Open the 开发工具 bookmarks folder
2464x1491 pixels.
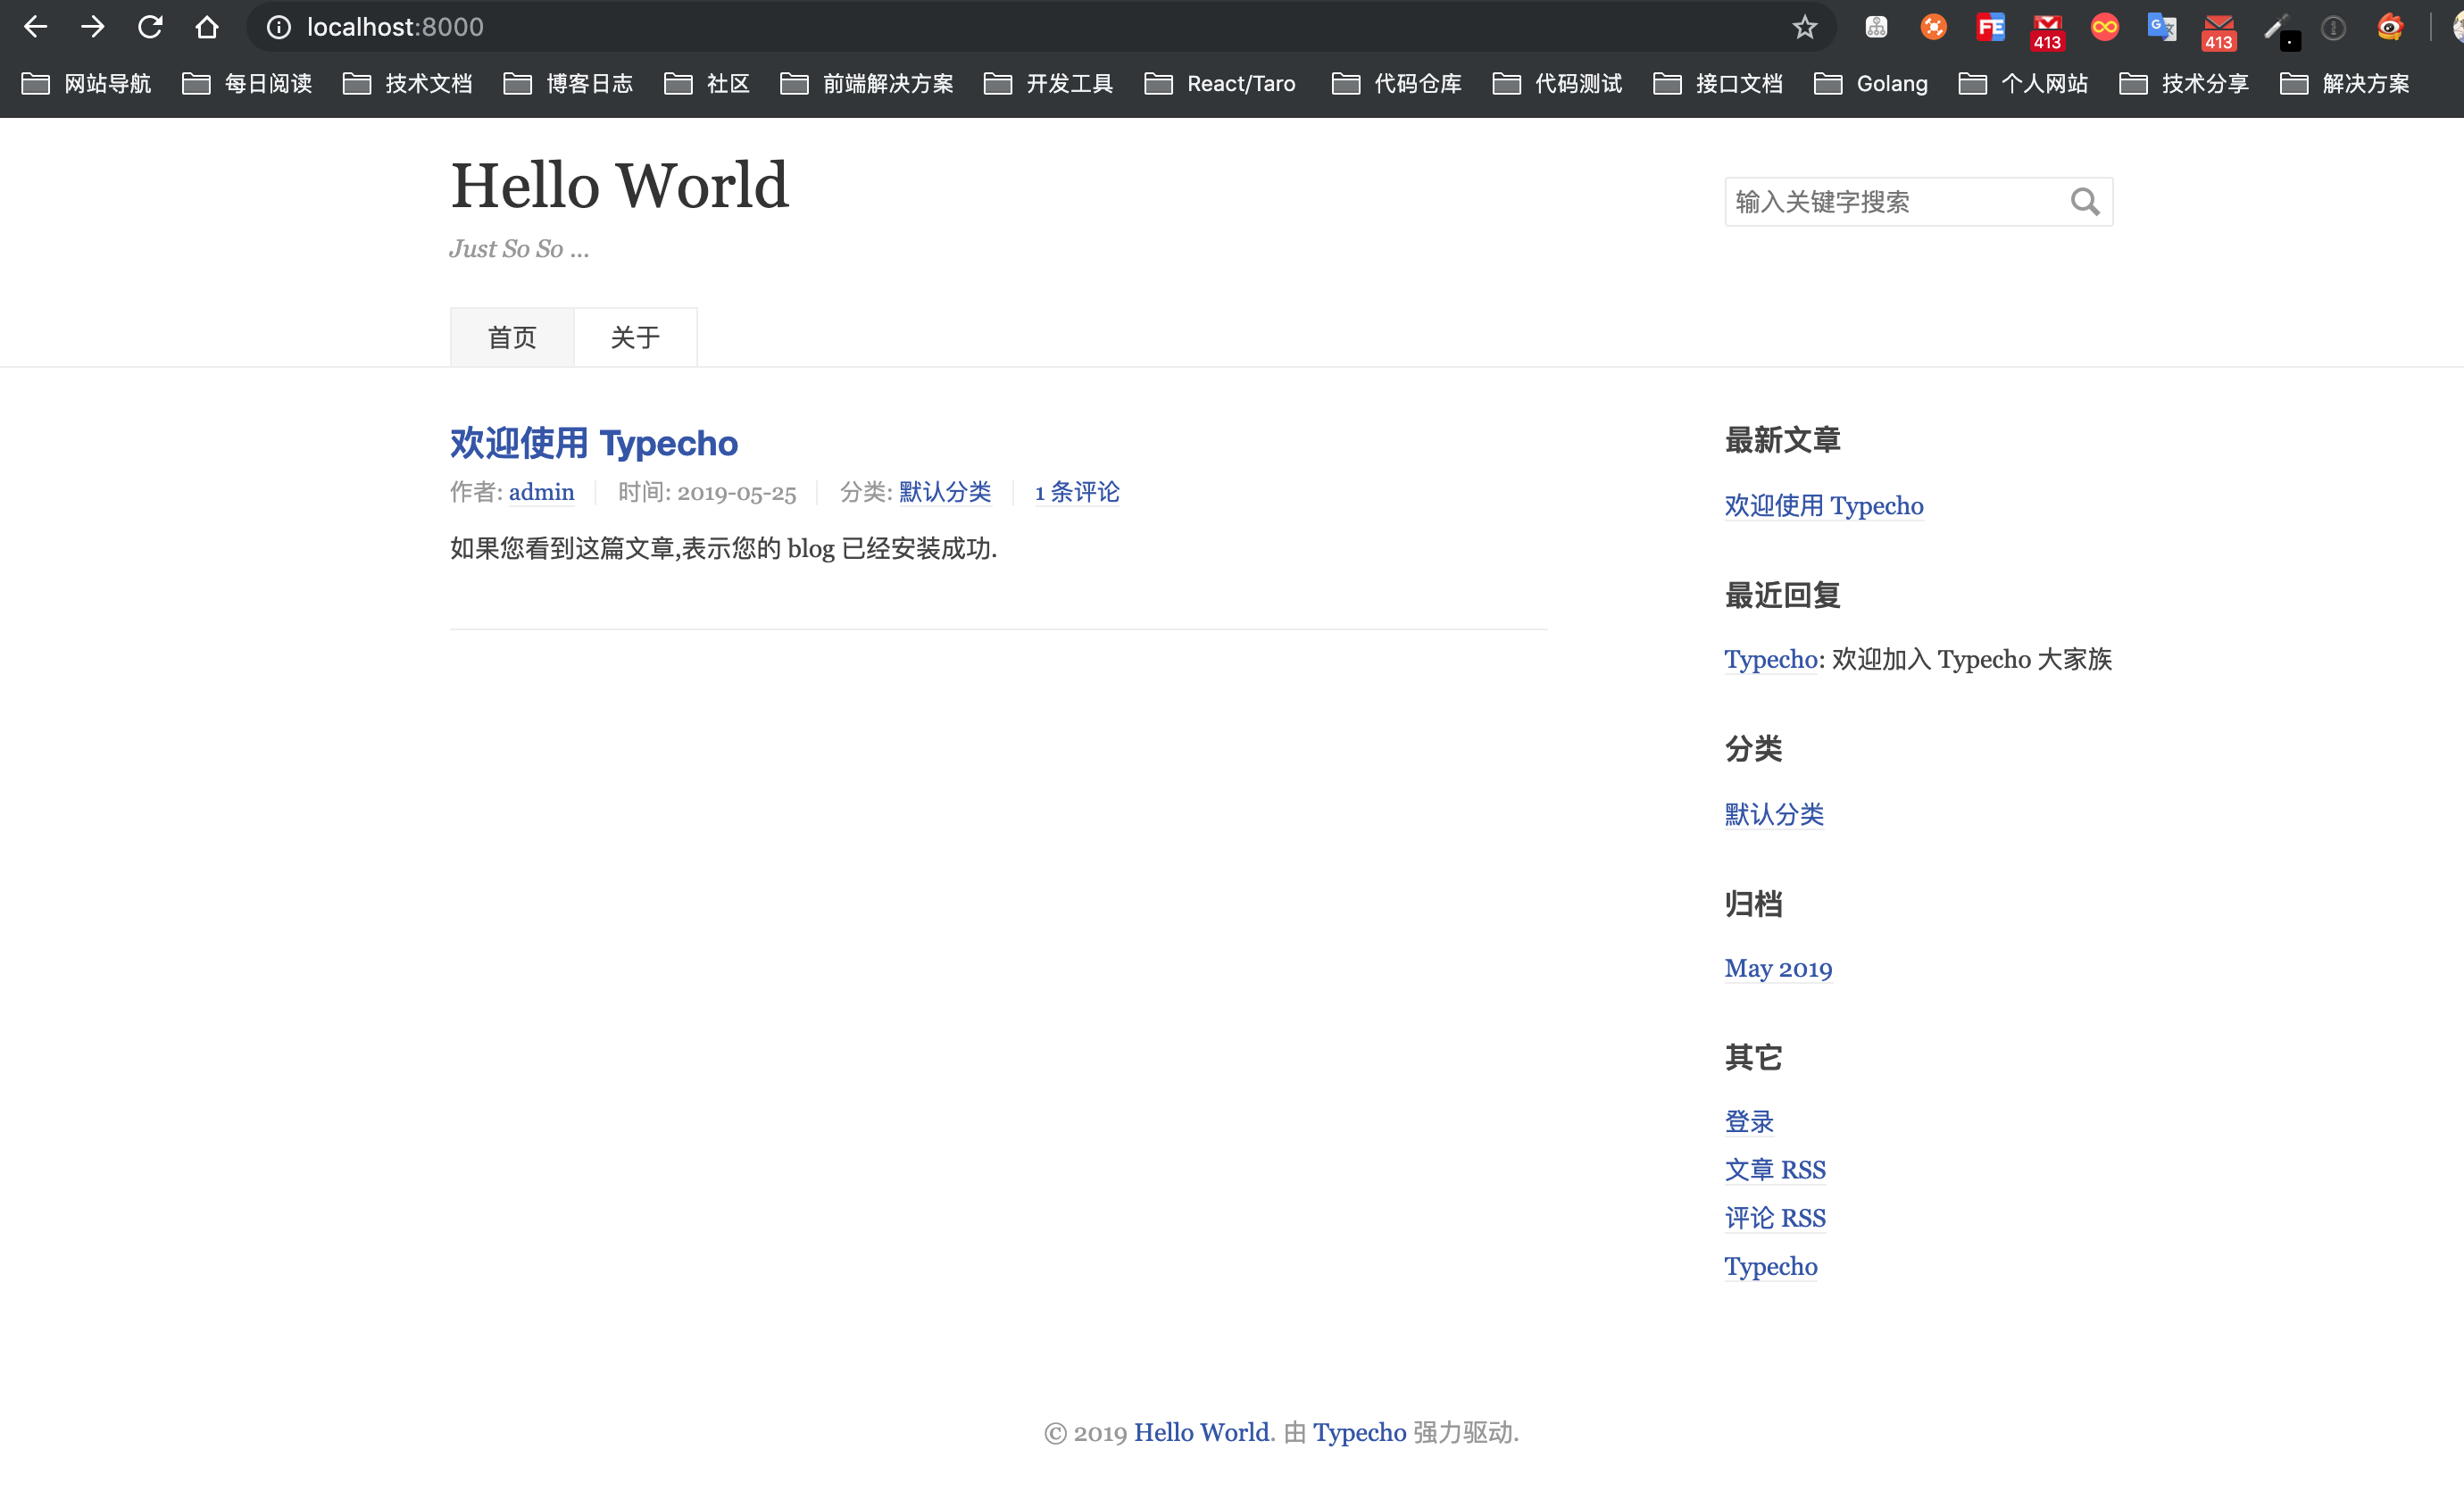tap(1048, 84)
